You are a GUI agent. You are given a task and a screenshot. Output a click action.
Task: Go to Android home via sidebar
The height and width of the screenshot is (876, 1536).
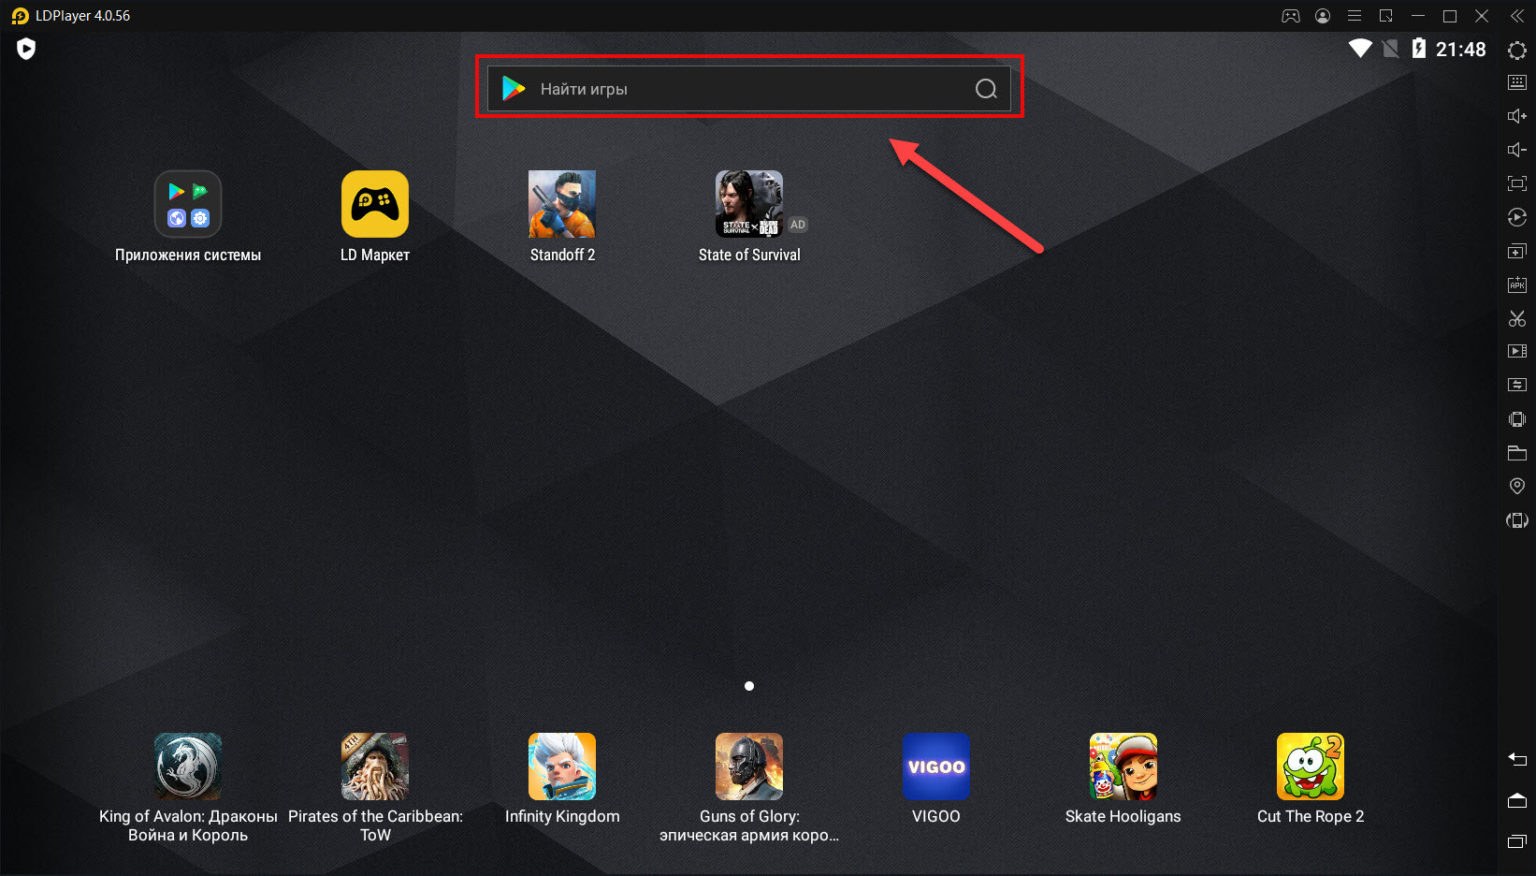[1517, 800]
